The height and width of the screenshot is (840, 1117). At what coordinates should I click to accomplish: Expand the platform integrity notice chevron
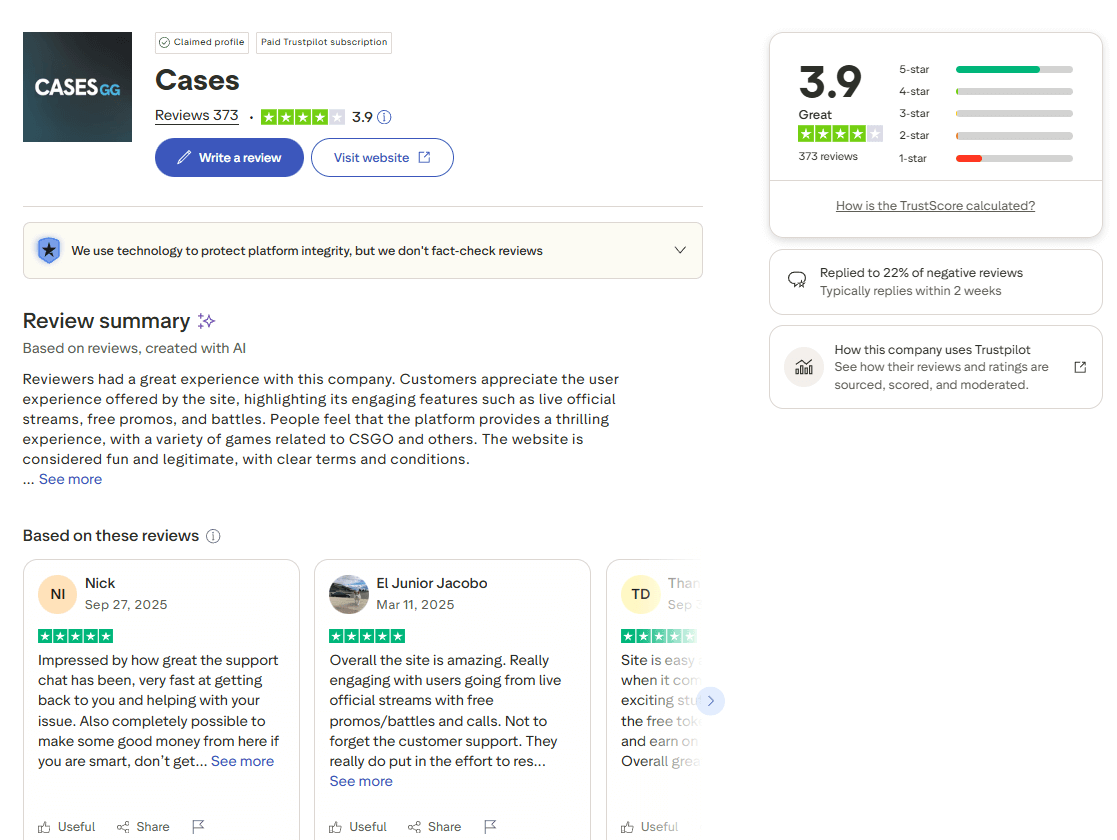tap(680, 250)
